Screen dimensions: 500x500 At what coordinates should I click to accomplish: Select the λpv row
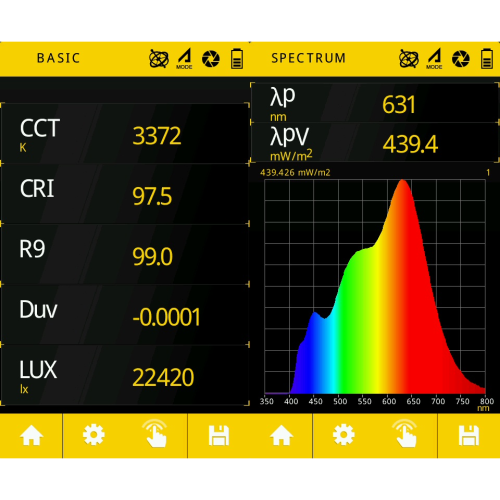point(375,142)
